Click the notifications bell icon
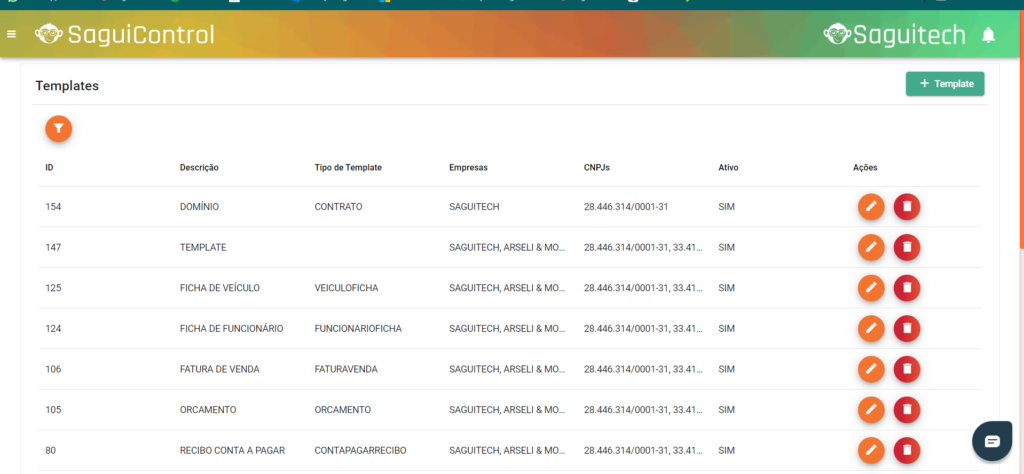This screenshot has height=474, width=1024. pos(988,36)
